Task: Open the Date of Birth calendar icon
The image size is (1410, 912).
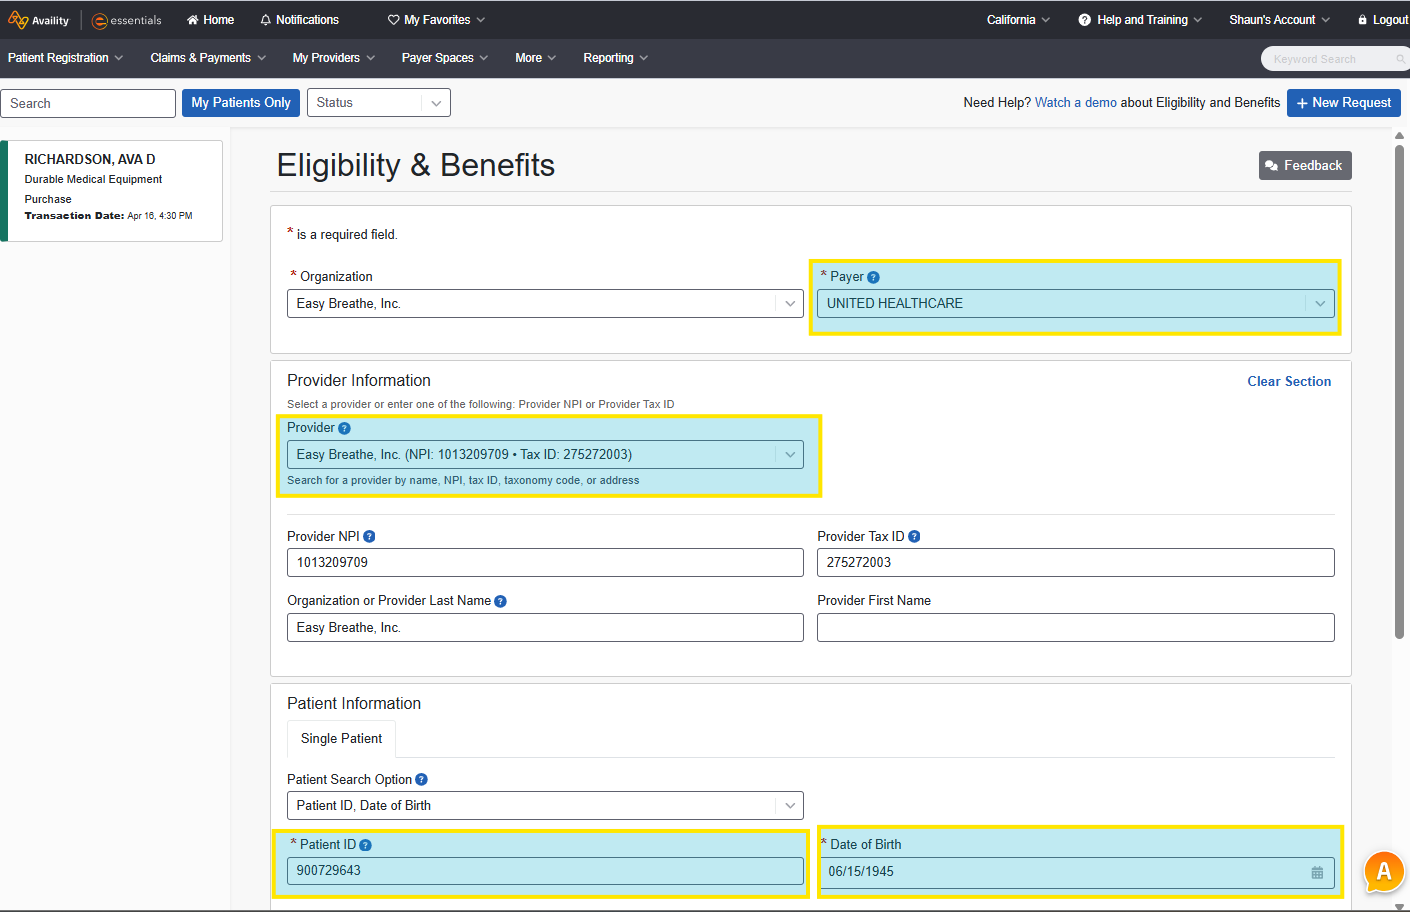Action: (1316, 871)
